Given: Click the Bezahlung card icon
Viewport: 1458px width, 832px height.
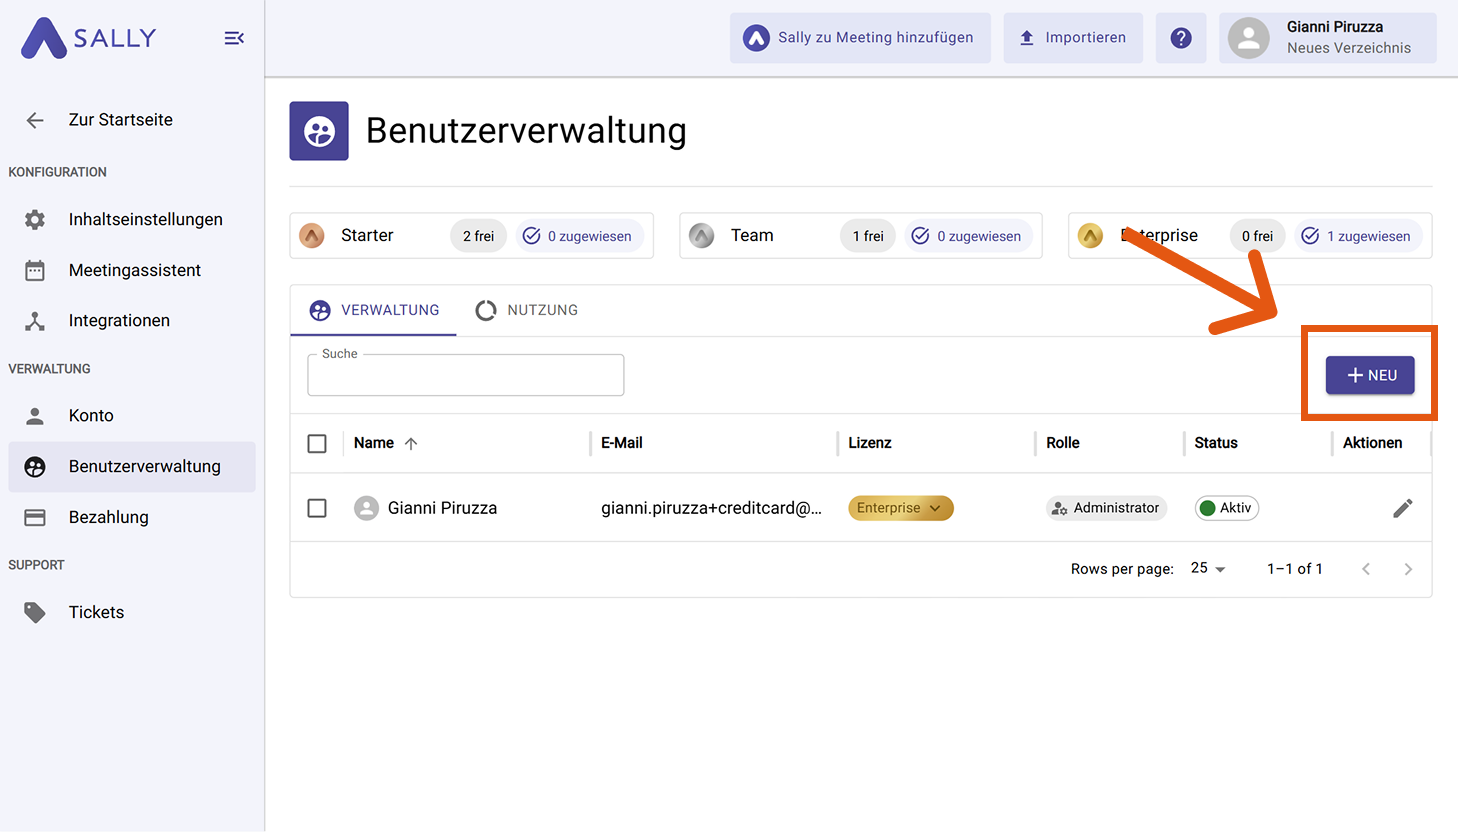Looking at the screenshot, I should [35, 517].
